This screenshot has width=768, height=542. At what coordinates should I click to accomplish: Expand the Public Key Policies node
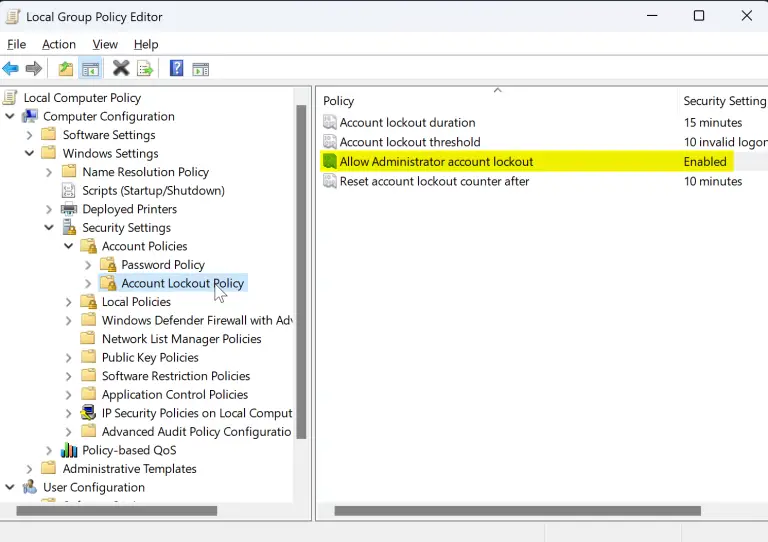[69, 357]
